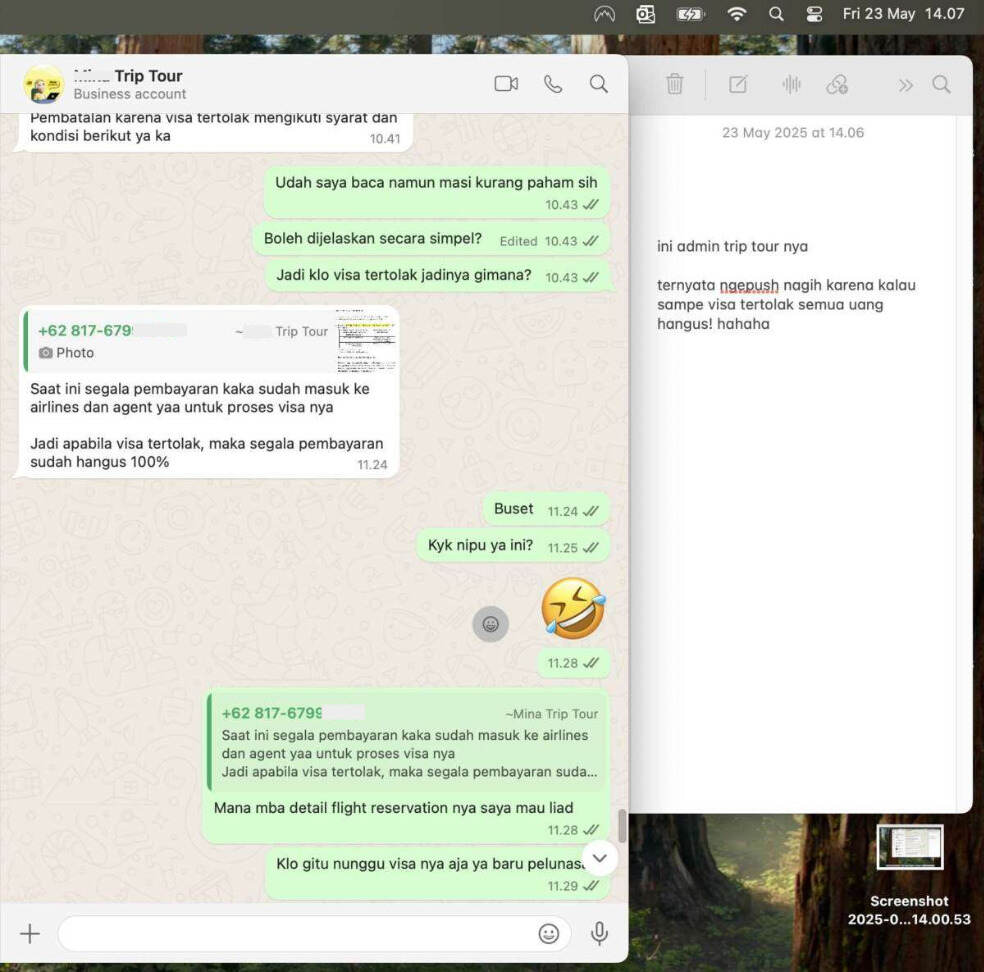Click the 'Udah saya baca' message
Viewport: 984px width, 972px height.
coord(437,191)
